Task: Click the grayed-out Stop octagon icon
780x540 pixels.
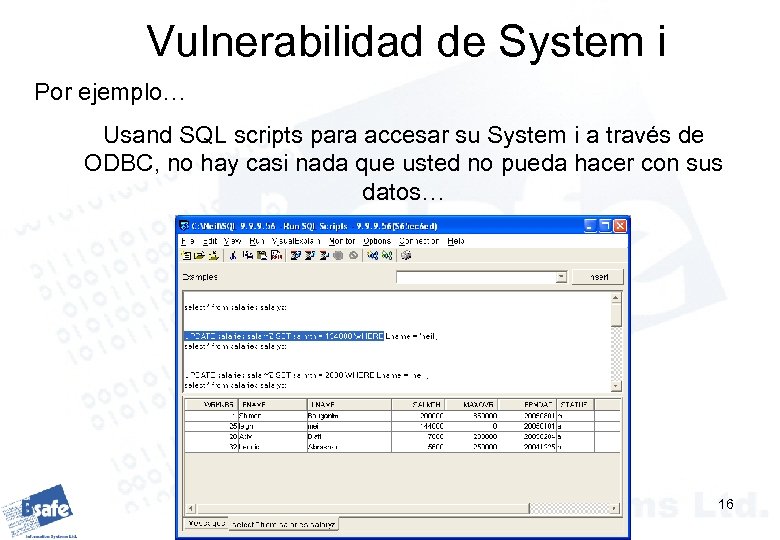Action: (338, 256)
